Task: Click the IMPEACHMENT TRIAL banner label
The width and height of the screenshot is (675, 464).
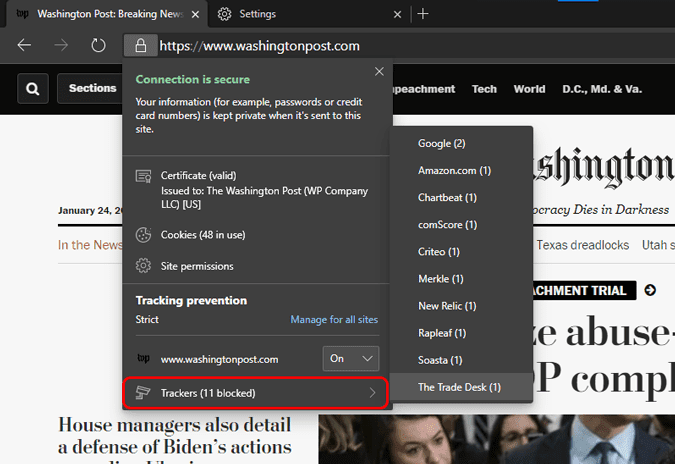Action: coord(584,291)
